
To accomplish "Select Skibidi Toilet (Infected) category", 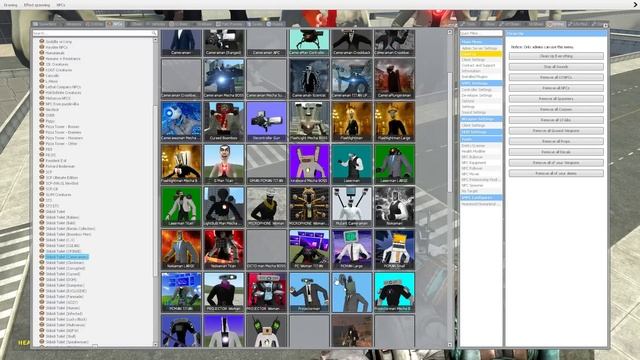I will [x=64, y=313].
